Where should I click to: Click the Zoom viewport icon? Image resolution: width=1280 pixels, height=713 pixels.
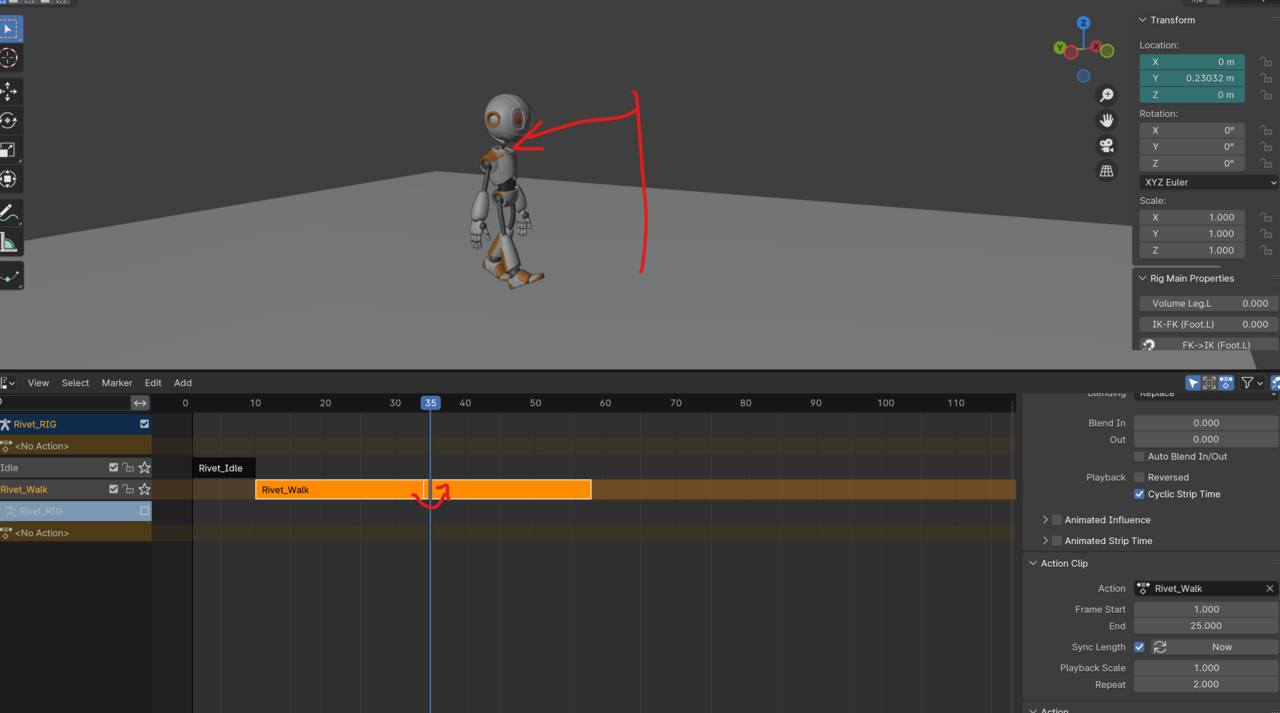click(x=1107, y=95)
